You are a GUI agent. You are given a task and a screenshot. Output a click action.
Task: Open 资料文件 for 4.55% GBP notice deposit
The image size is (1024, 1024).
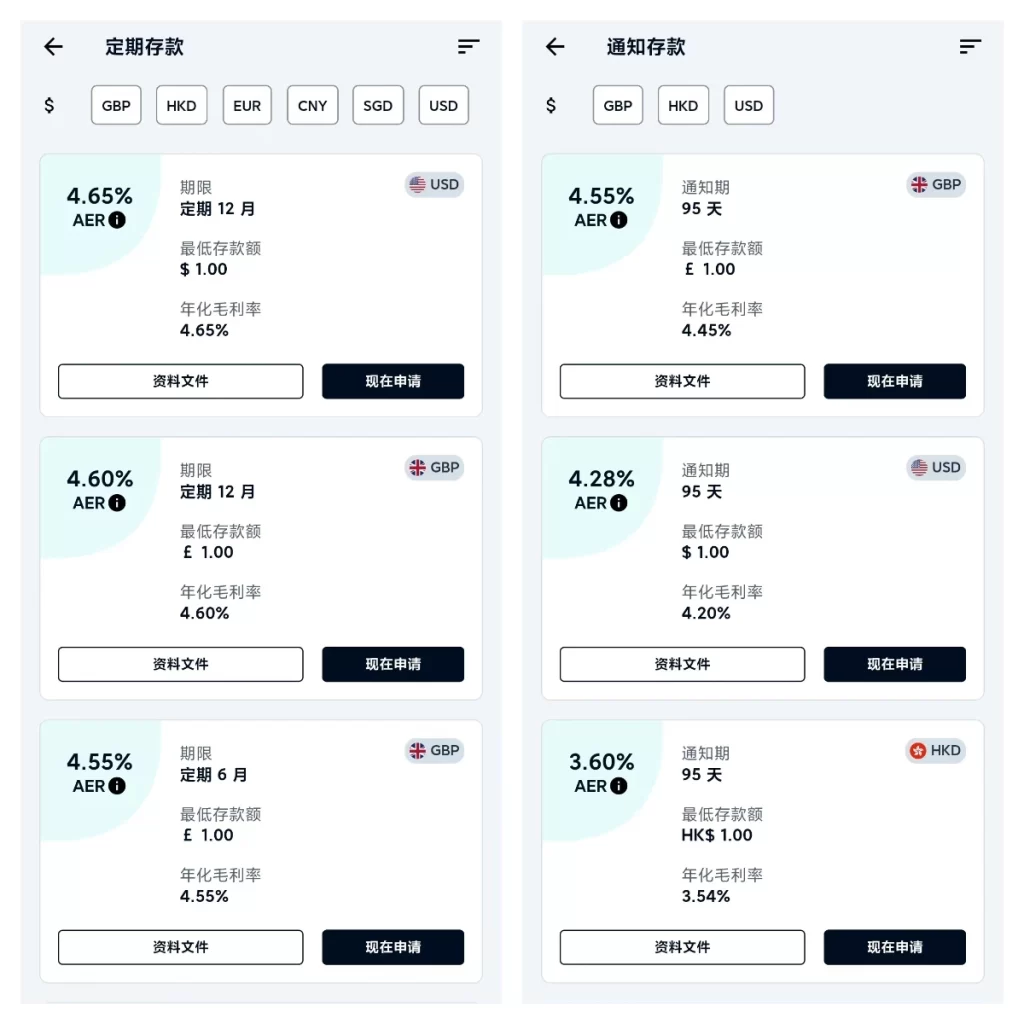click(682, 381)
